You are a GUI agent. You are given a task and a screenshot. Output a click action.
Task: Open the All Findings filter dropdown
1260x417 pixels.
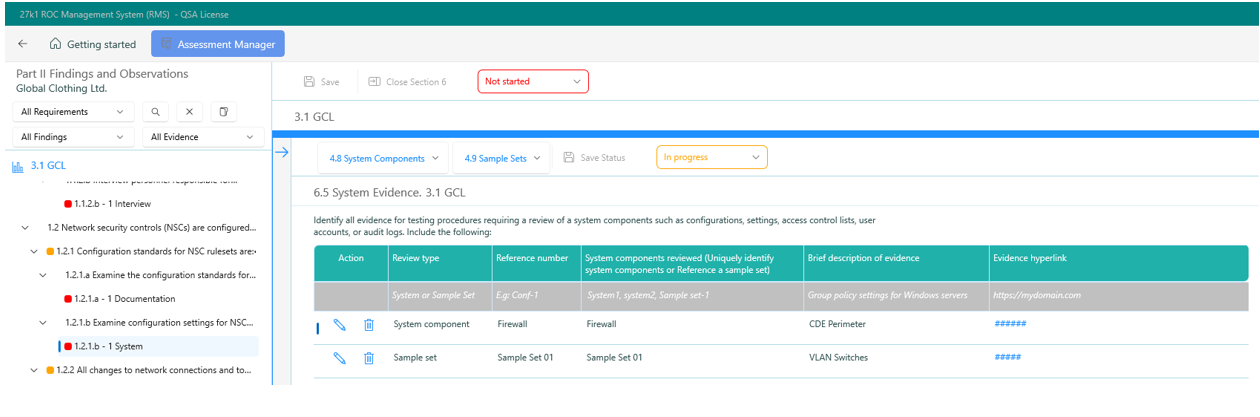pos(73,137)
